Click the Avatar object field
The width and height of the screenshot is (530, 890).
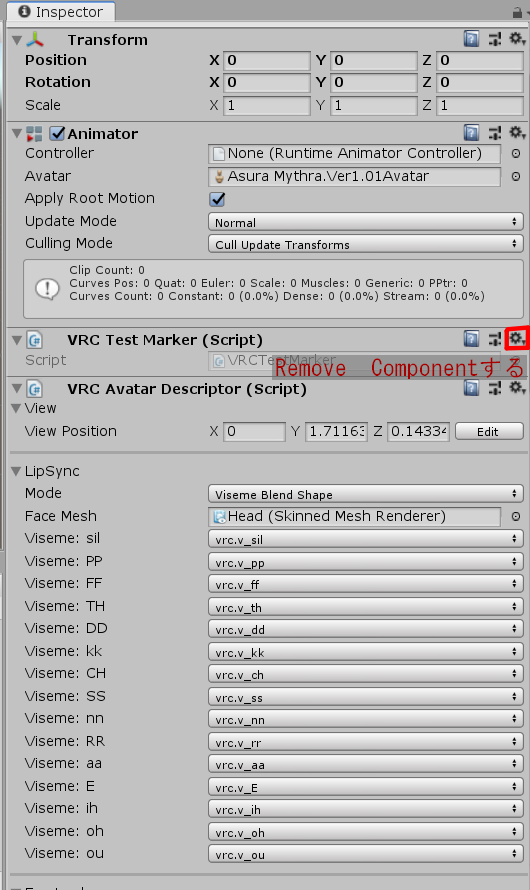[x=355, y=177]
